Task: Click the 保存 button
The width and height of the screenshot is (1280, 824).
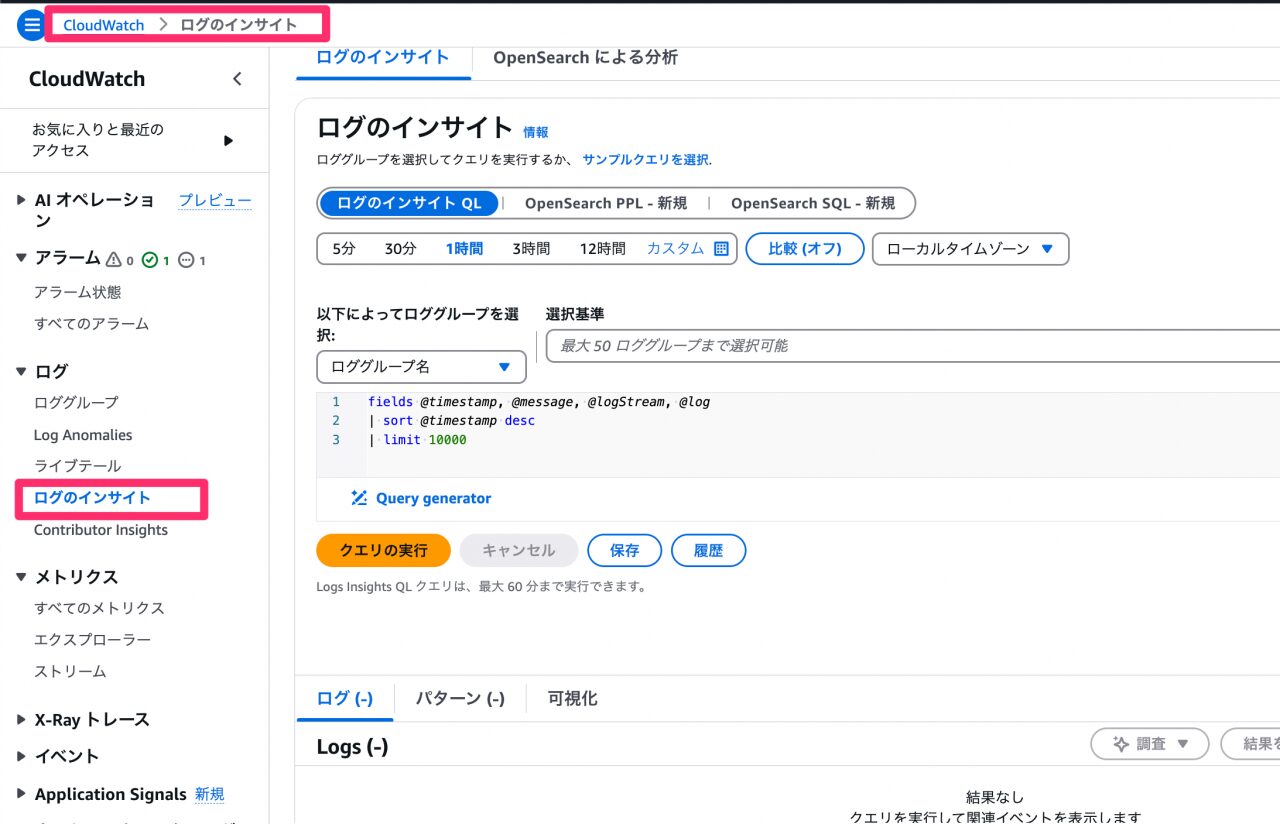Action: click(x=624, y=550)
